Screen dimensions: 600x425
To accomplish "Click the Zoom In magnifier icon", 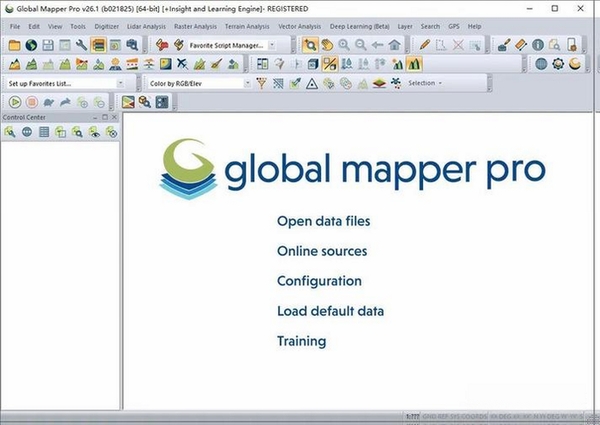I will click(x=344, y=45).
